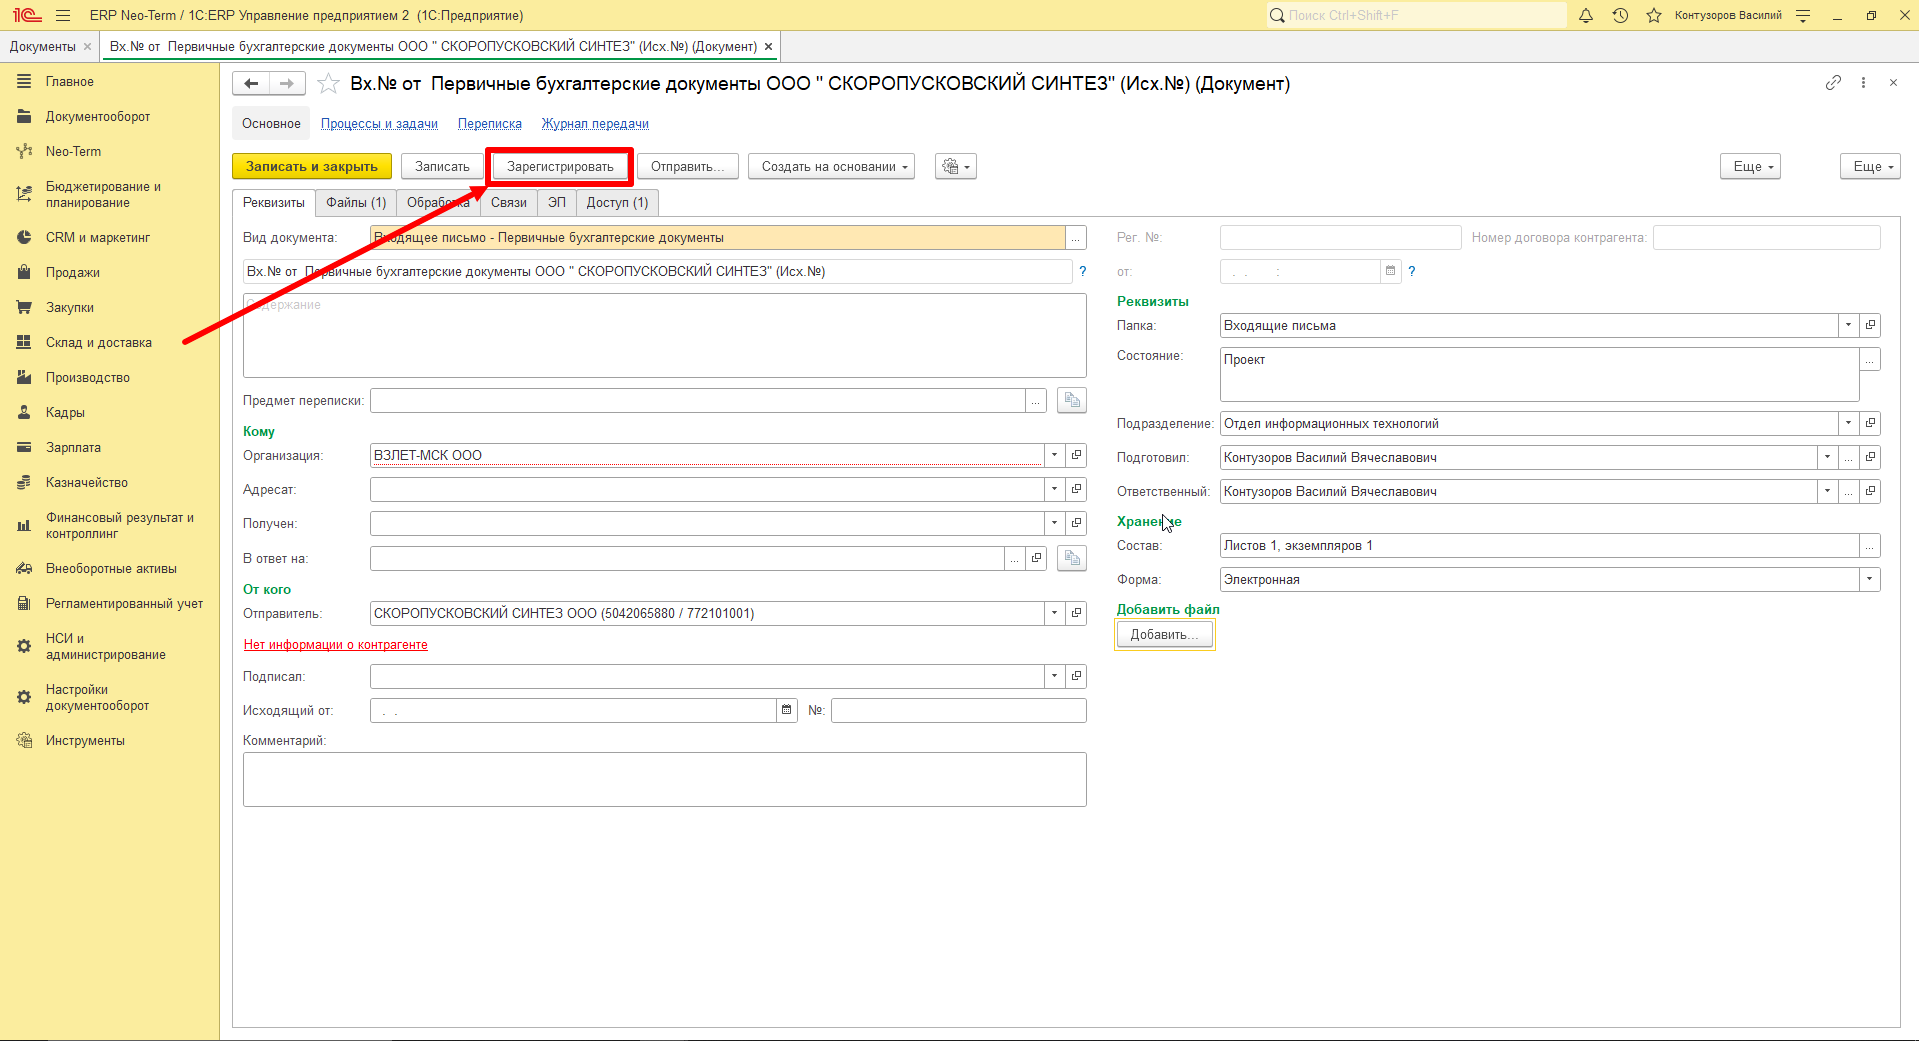Open notifications bell icon
The width and height of the screenshot is (1919, 1041).
click(x=1586, y=15)
